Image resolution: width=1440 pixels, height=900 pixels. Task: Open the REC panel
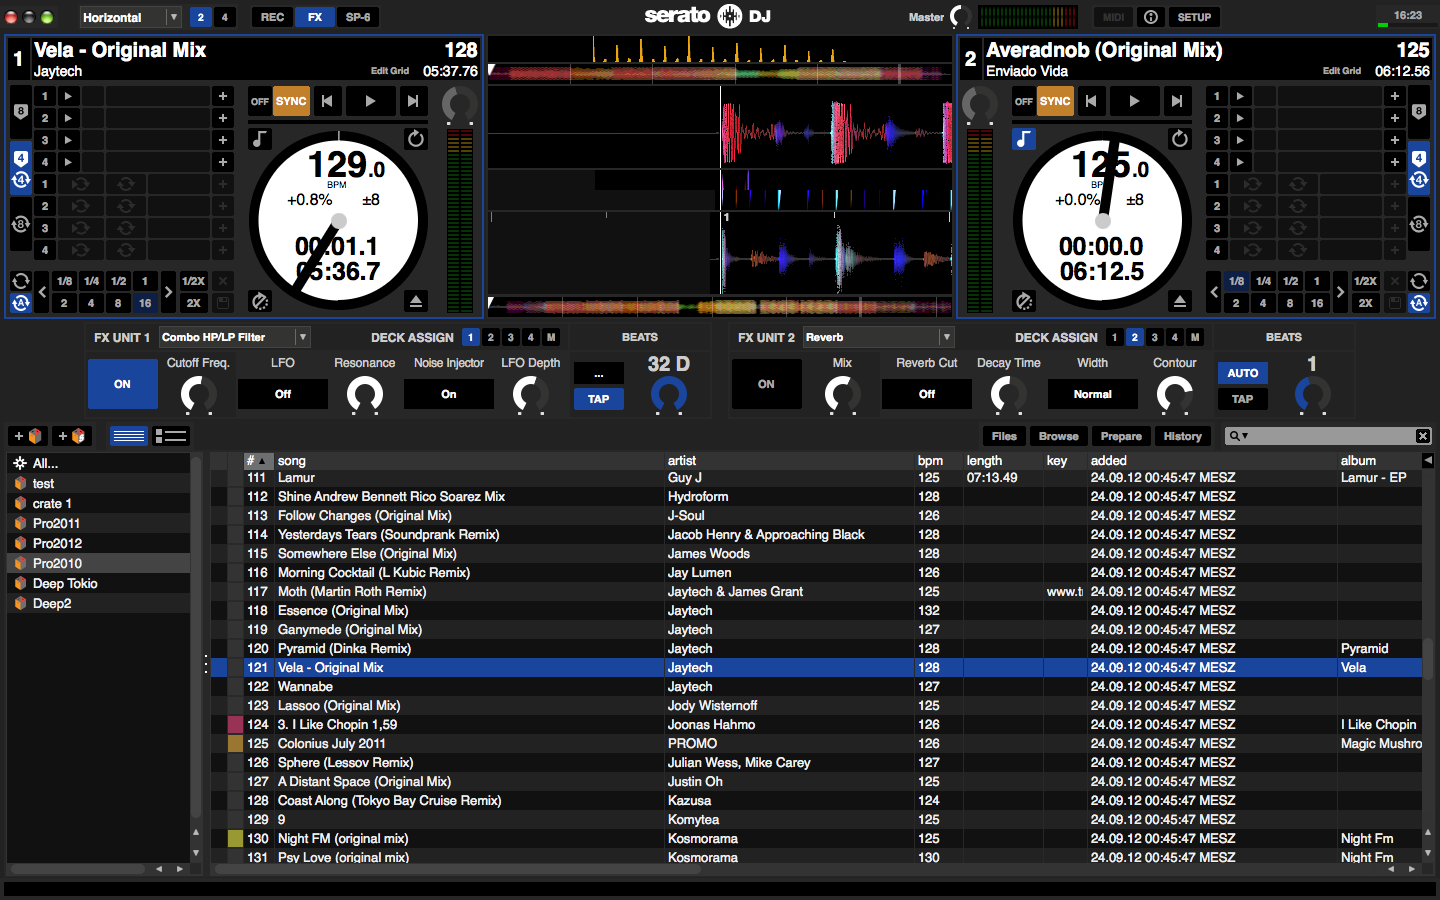point(273,17)
